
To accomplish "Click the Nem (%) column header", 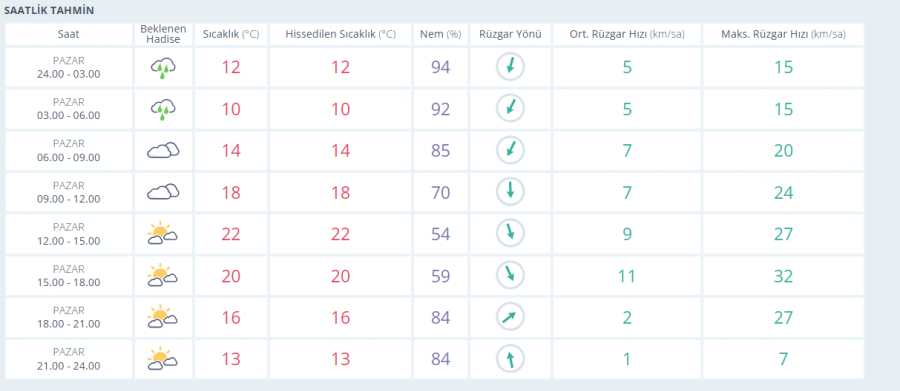I will tap(440, 34).
